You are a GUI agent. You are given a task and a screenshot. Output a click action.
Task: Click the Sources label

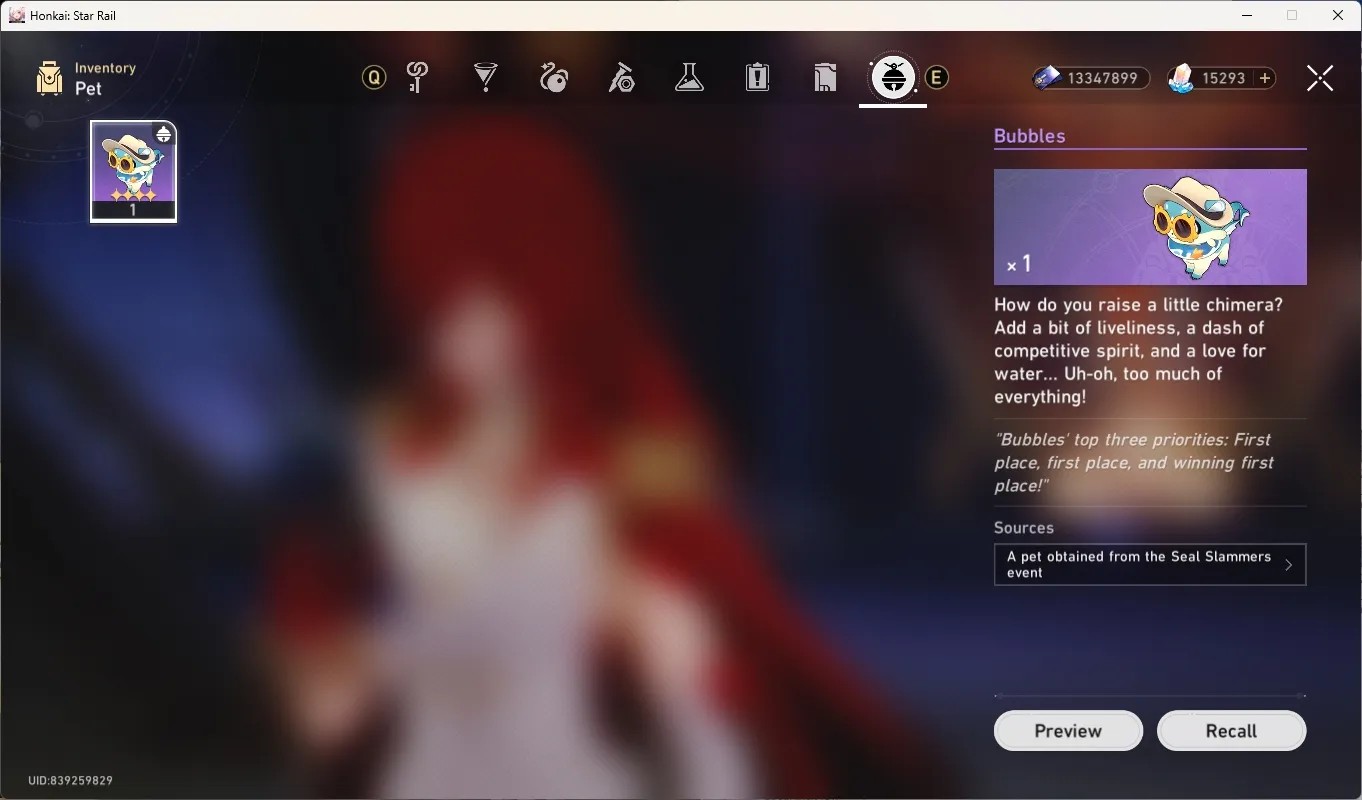[x=1024, y=528]
